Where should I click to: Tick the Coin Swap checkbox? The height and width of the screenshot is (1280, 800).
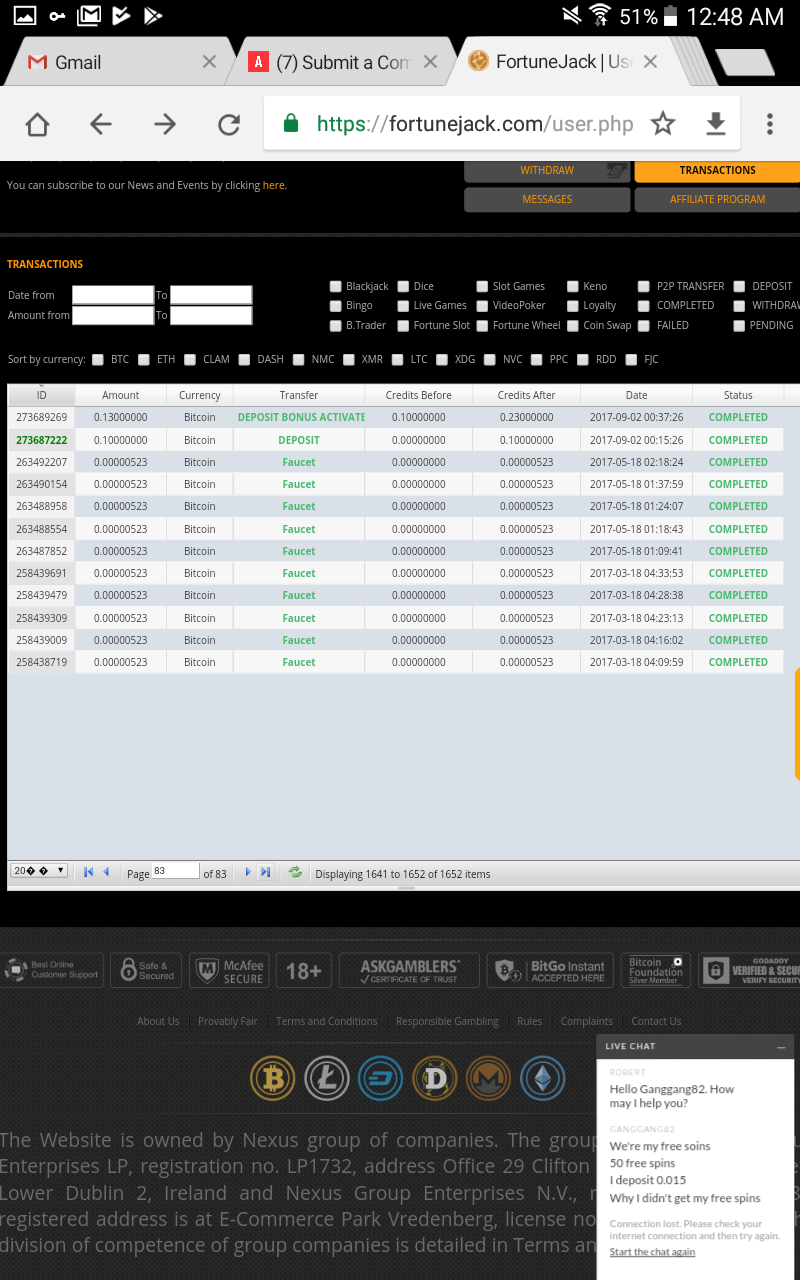pyautogui.click(x=573, y=325)
